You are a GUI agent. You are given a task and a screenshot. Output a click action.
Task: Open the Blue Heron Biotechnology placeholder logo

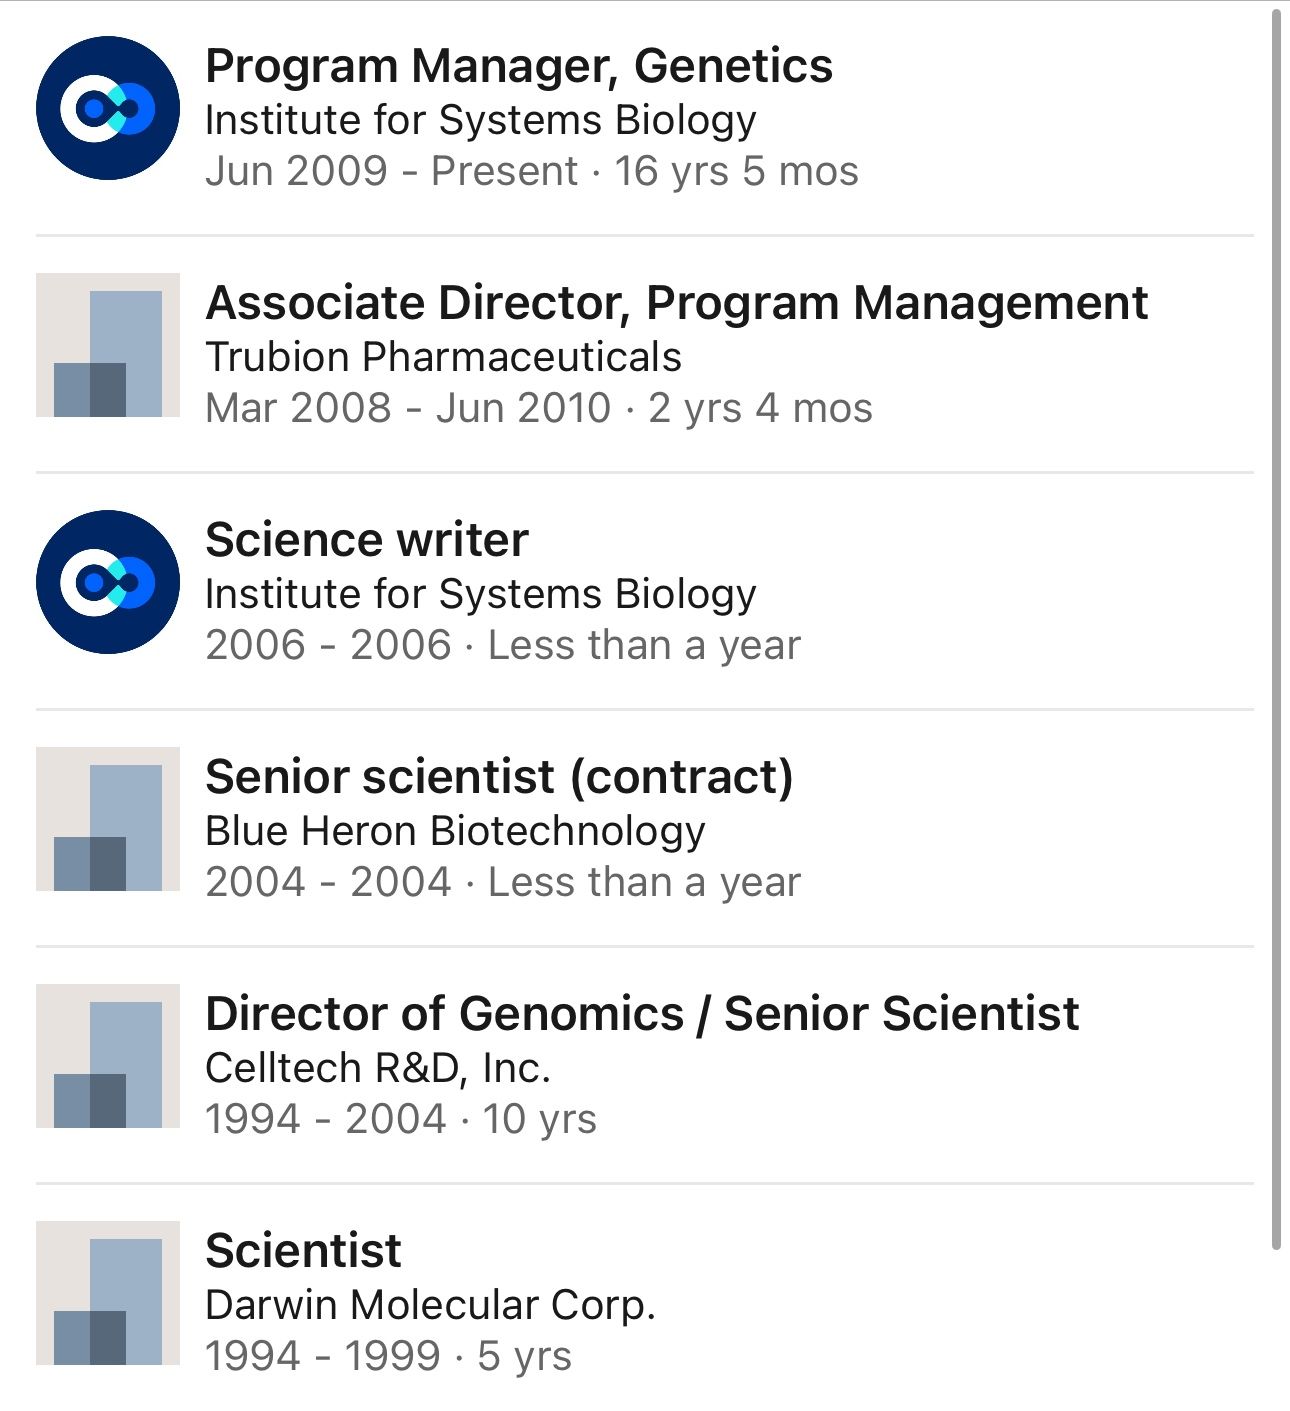(x=108, y=819)
